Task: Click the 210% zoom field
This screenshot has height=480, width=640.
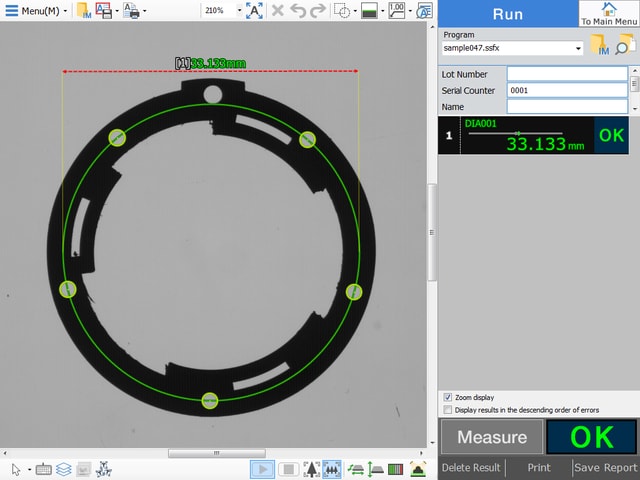Action: click(x=218, y=11)
